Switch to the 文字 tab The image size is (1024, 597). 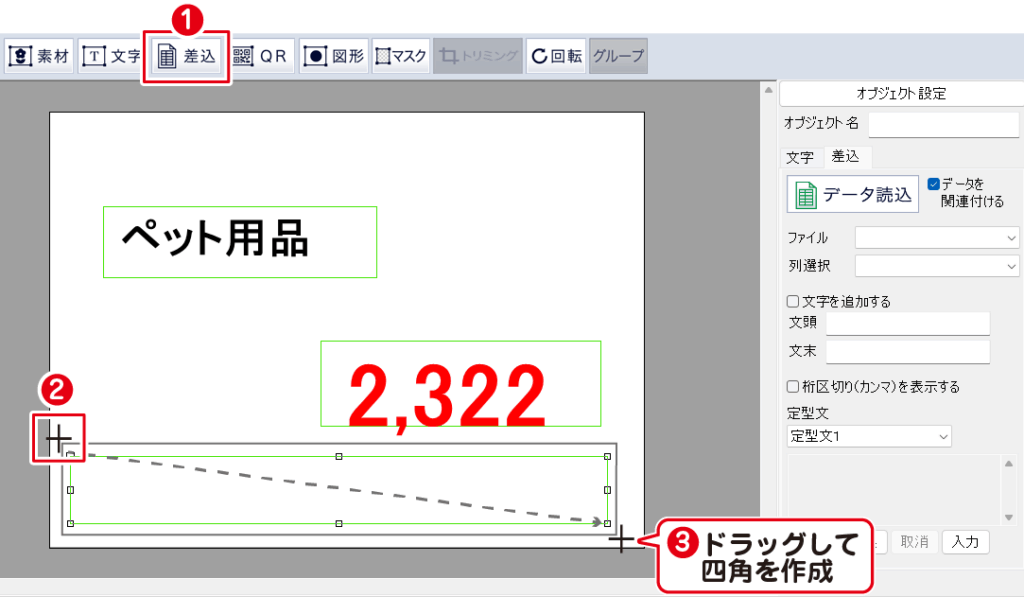click(x=800, y=157)
